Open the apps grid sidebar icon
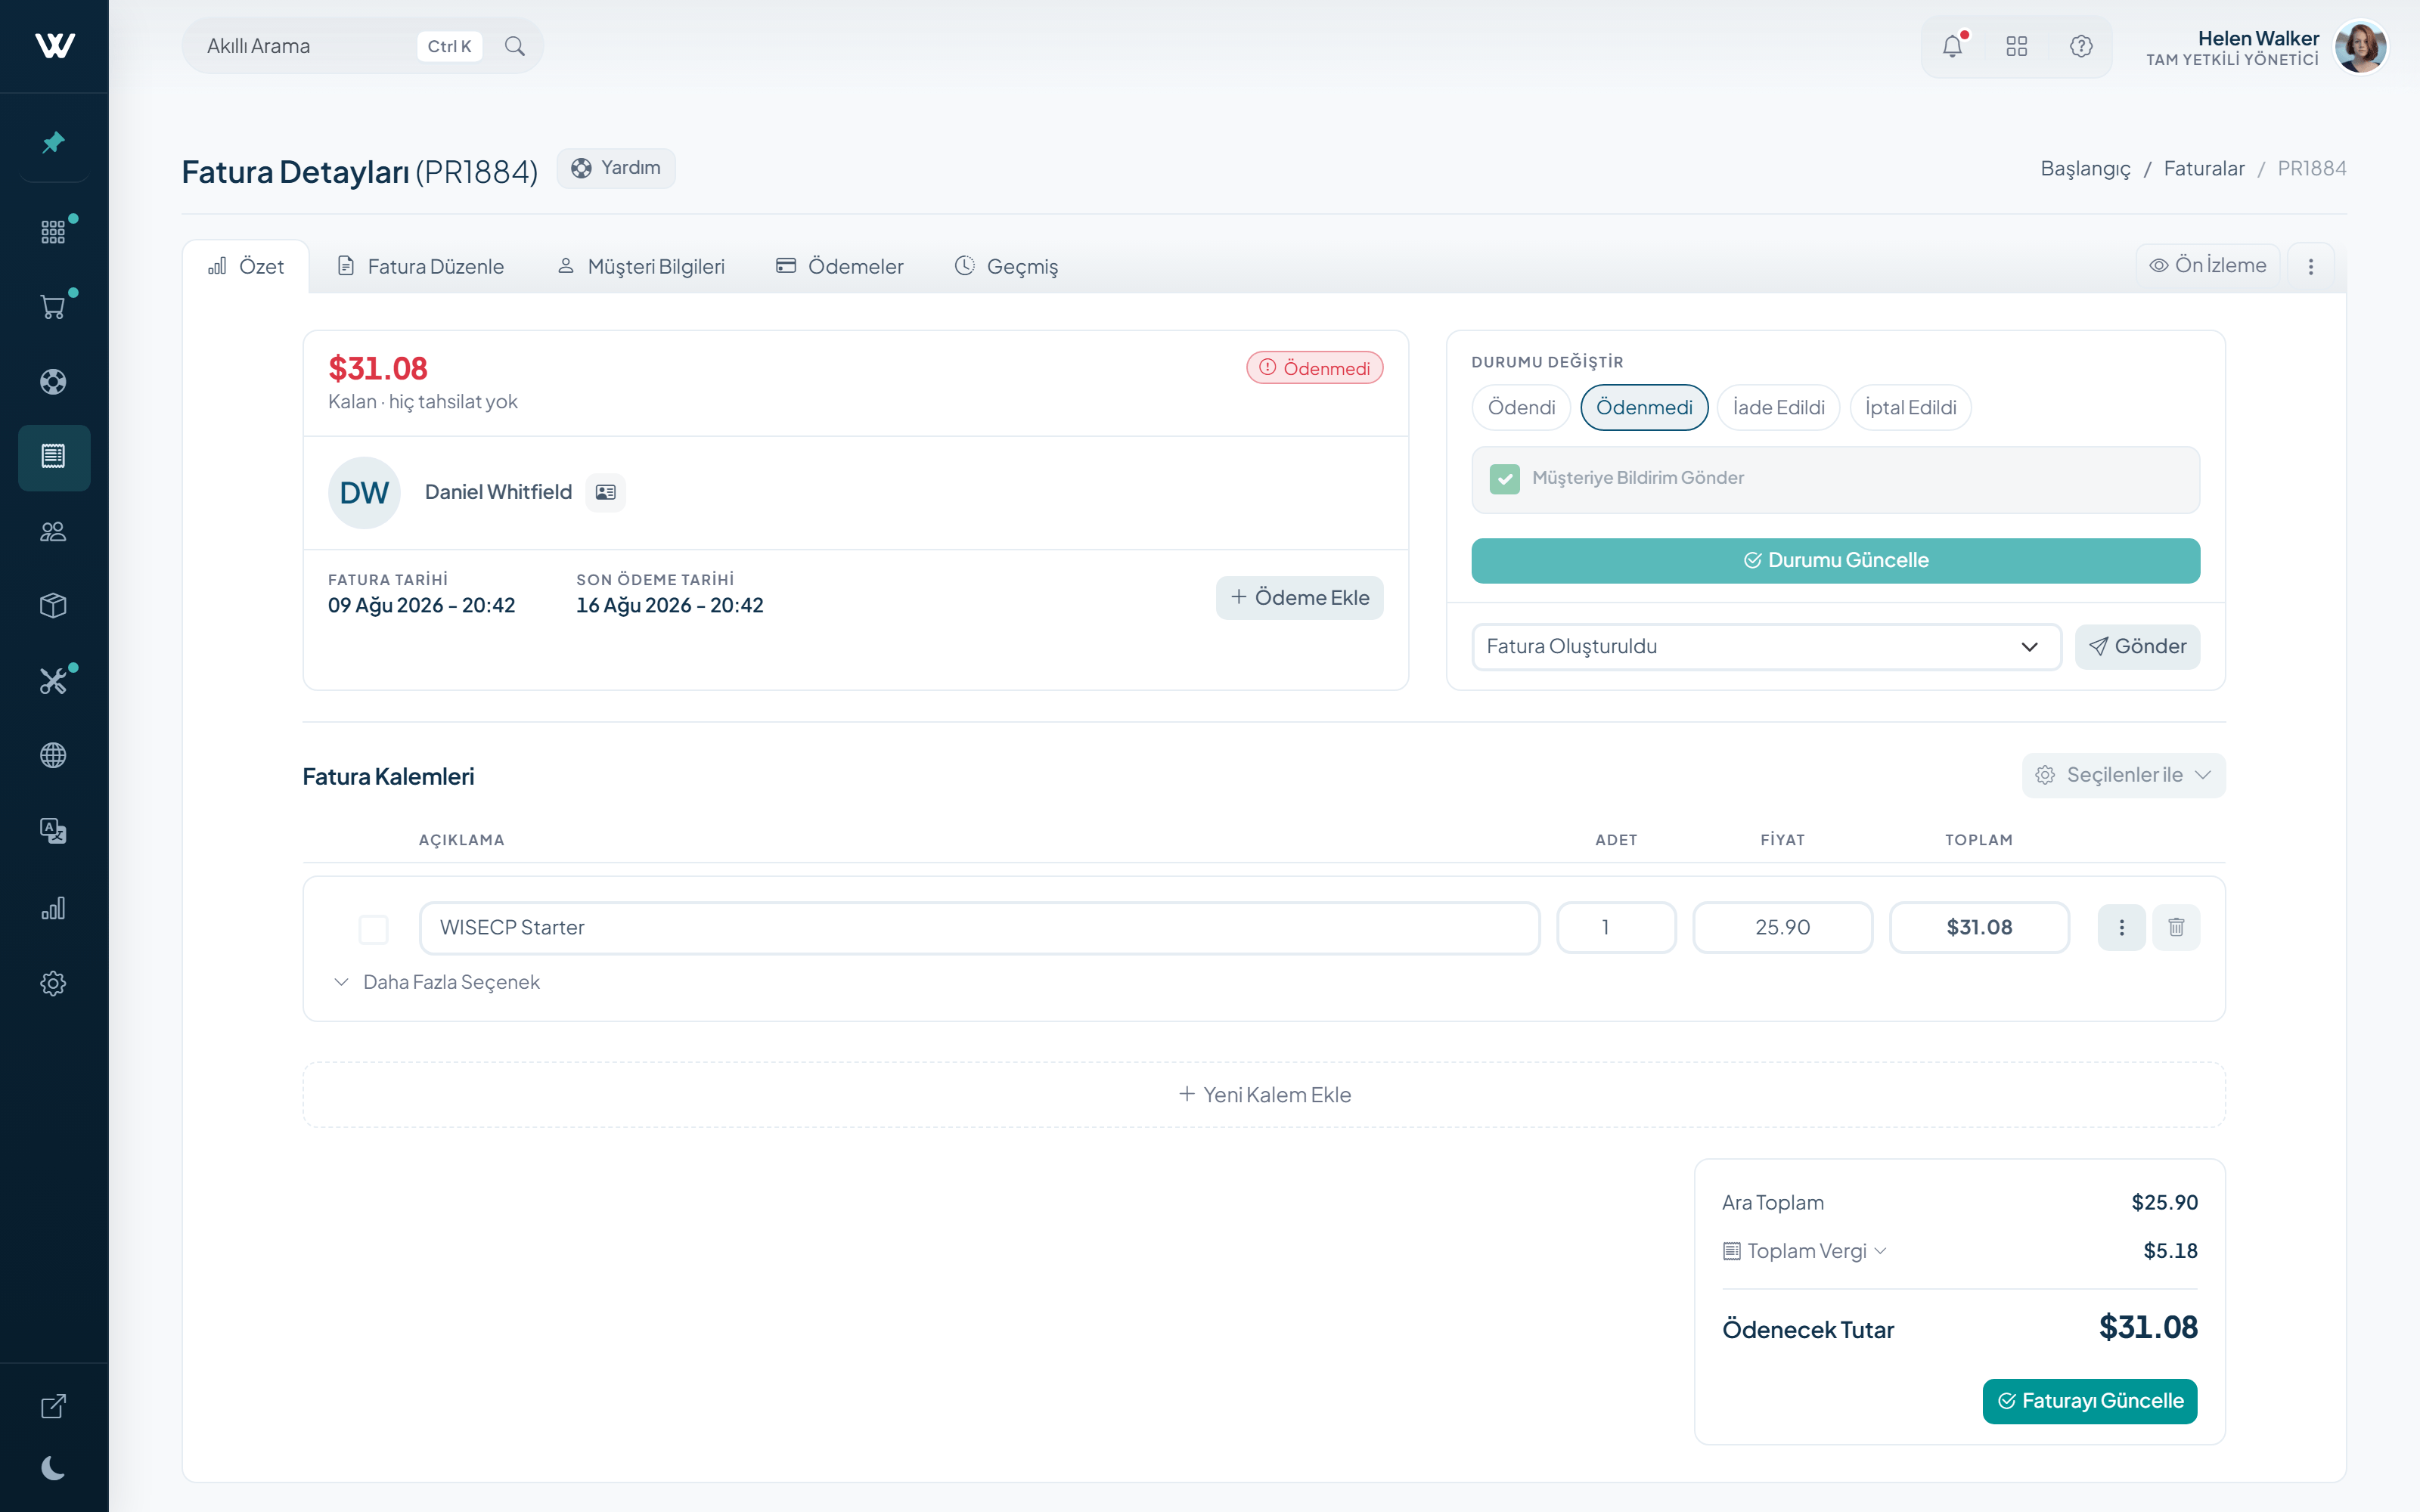The width and height of the screenshot is (2420, 1512). pos(54,232)
